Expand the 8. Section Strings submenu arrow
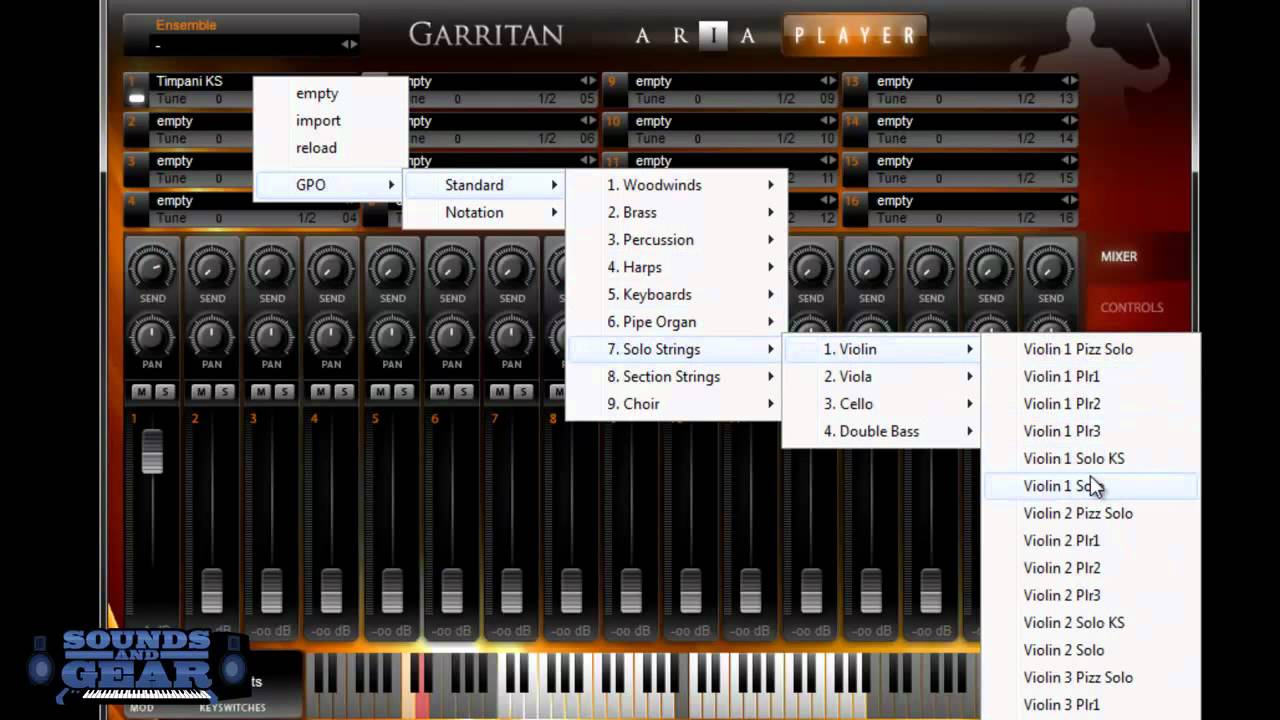This screenshot has width=1280, height=720. click(x=771, y=376)
